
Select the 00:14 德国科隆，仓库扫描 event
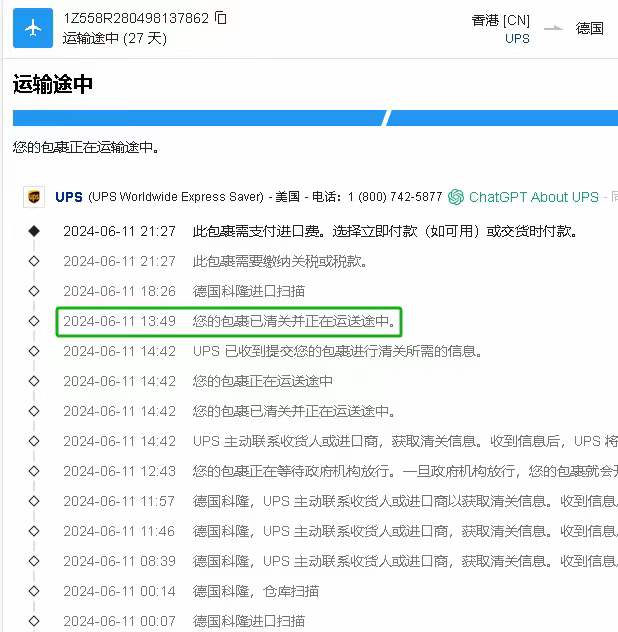(254, 591)
